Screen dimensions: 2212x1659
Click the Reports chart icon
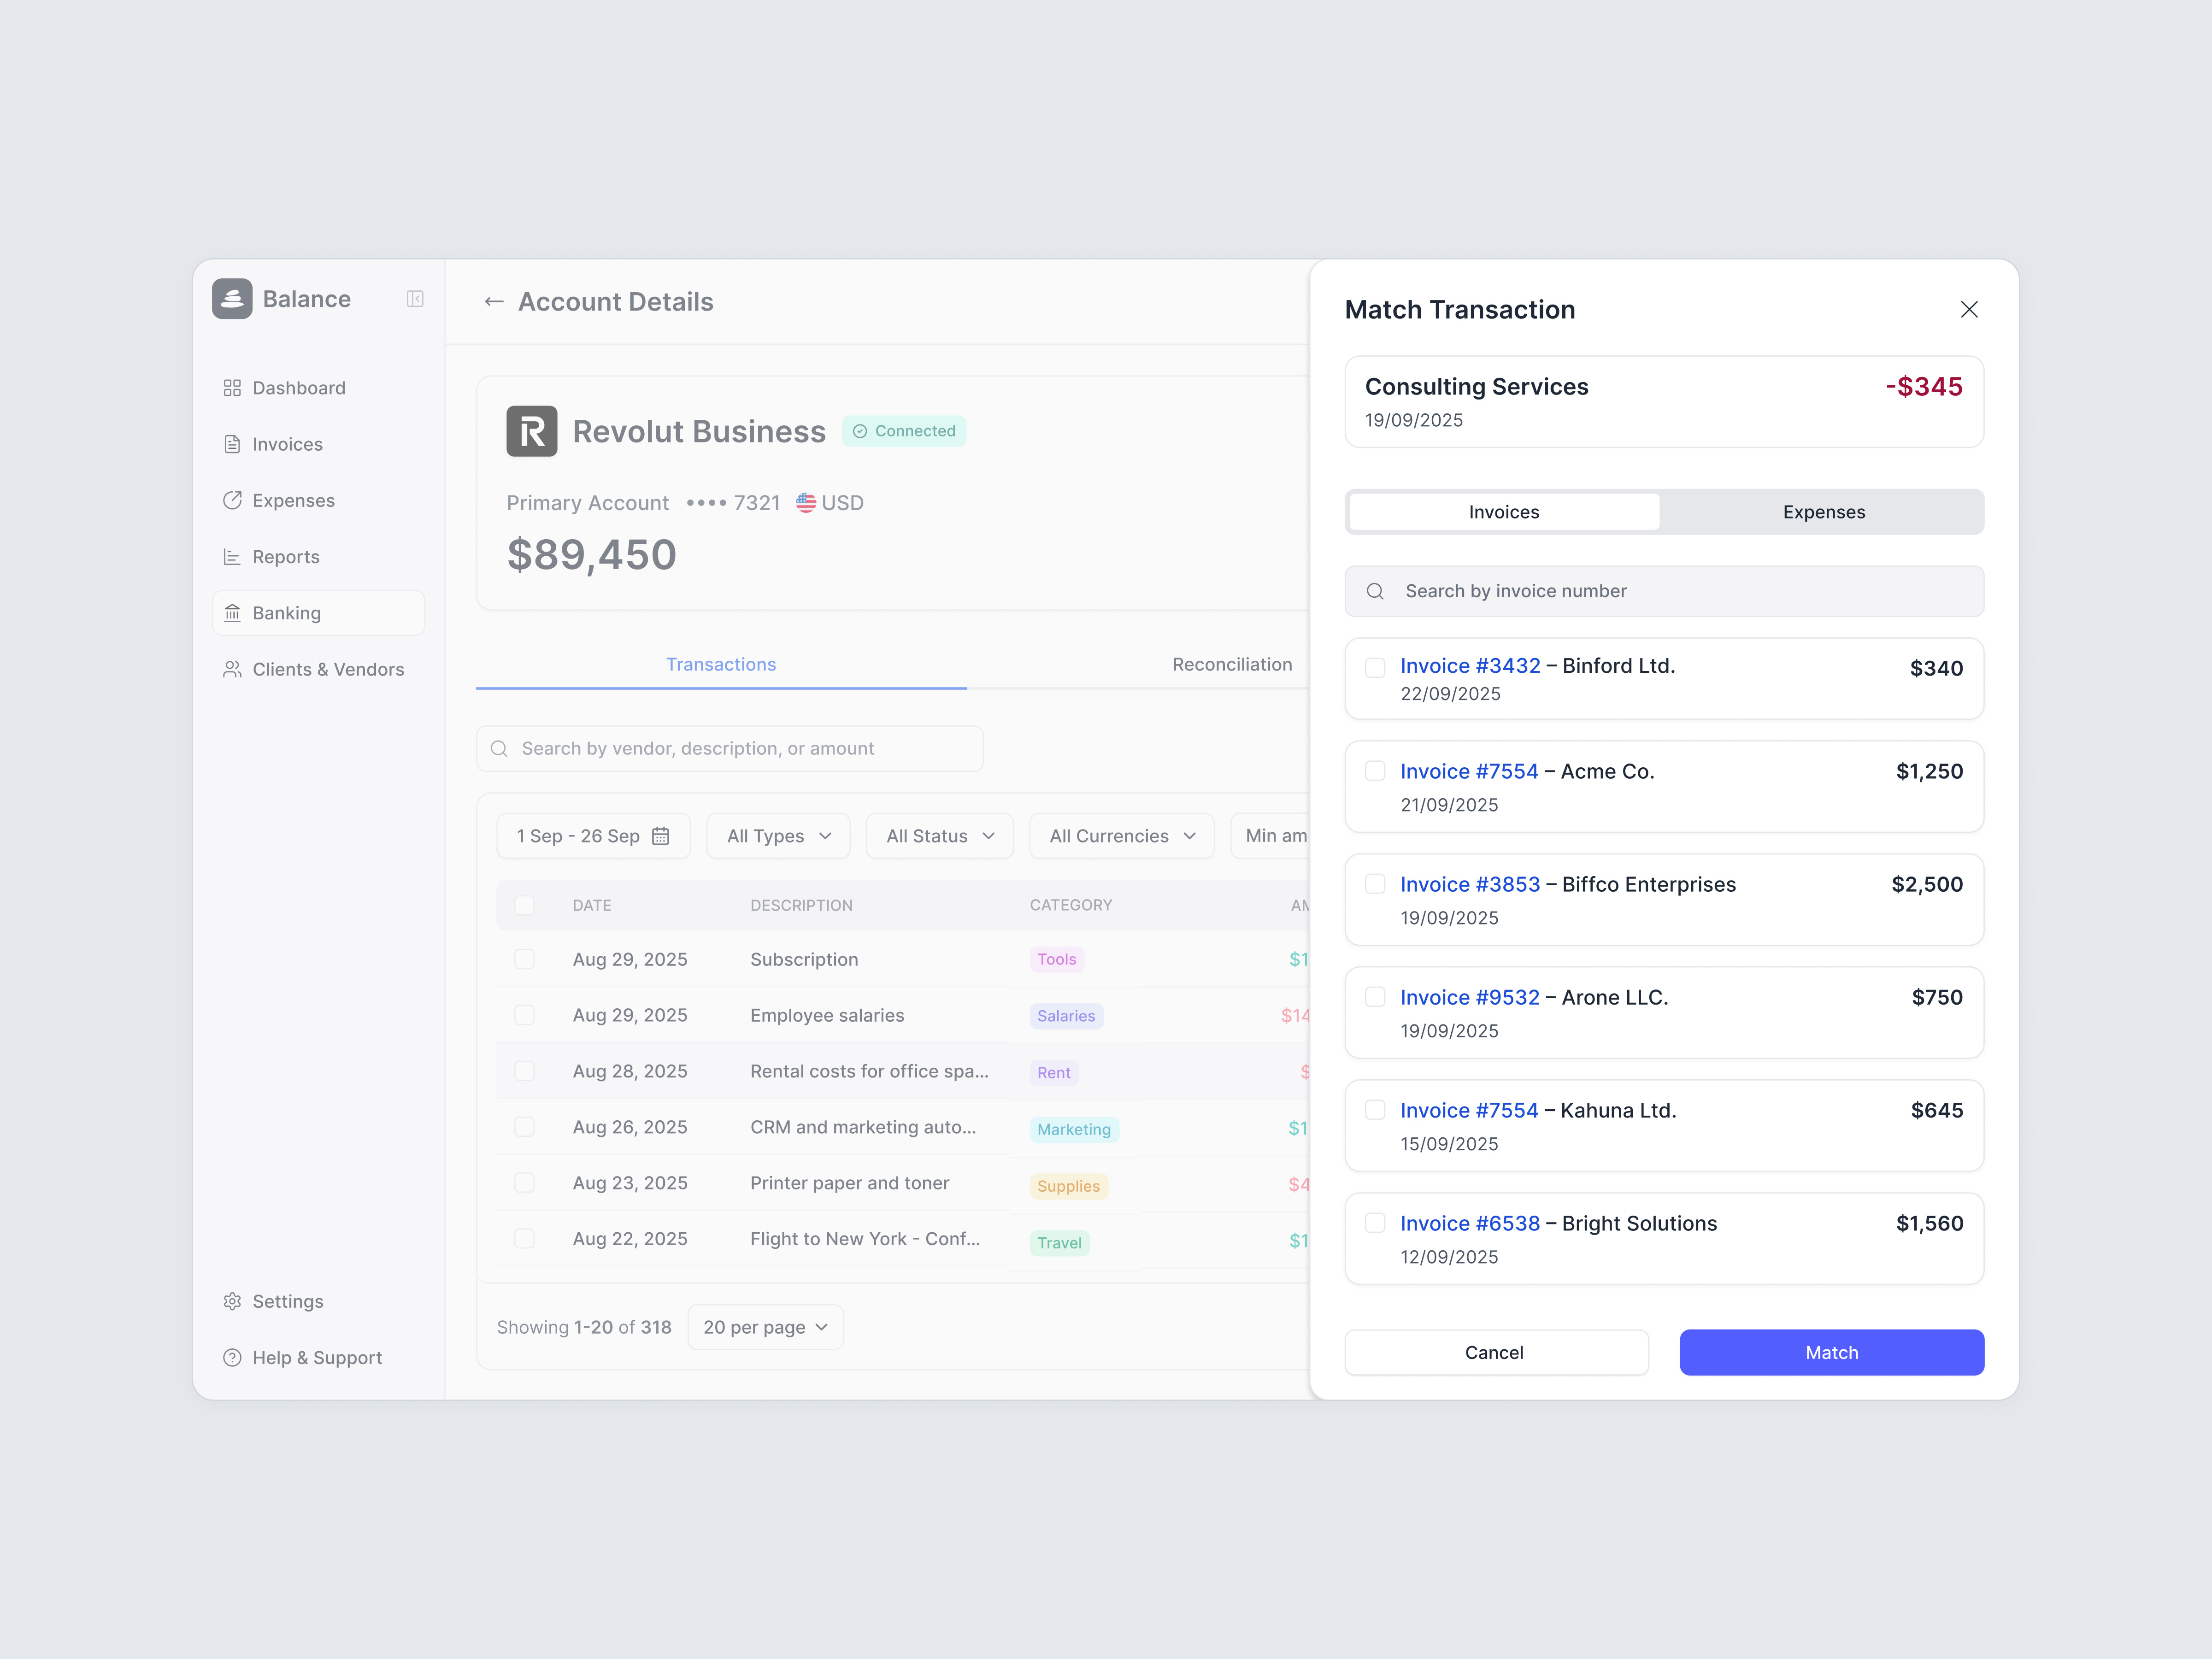click(232, 556)
